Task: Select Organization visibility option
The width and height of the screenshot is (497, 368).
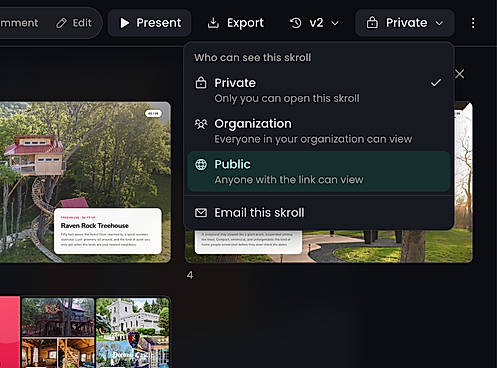Action: 319,131
